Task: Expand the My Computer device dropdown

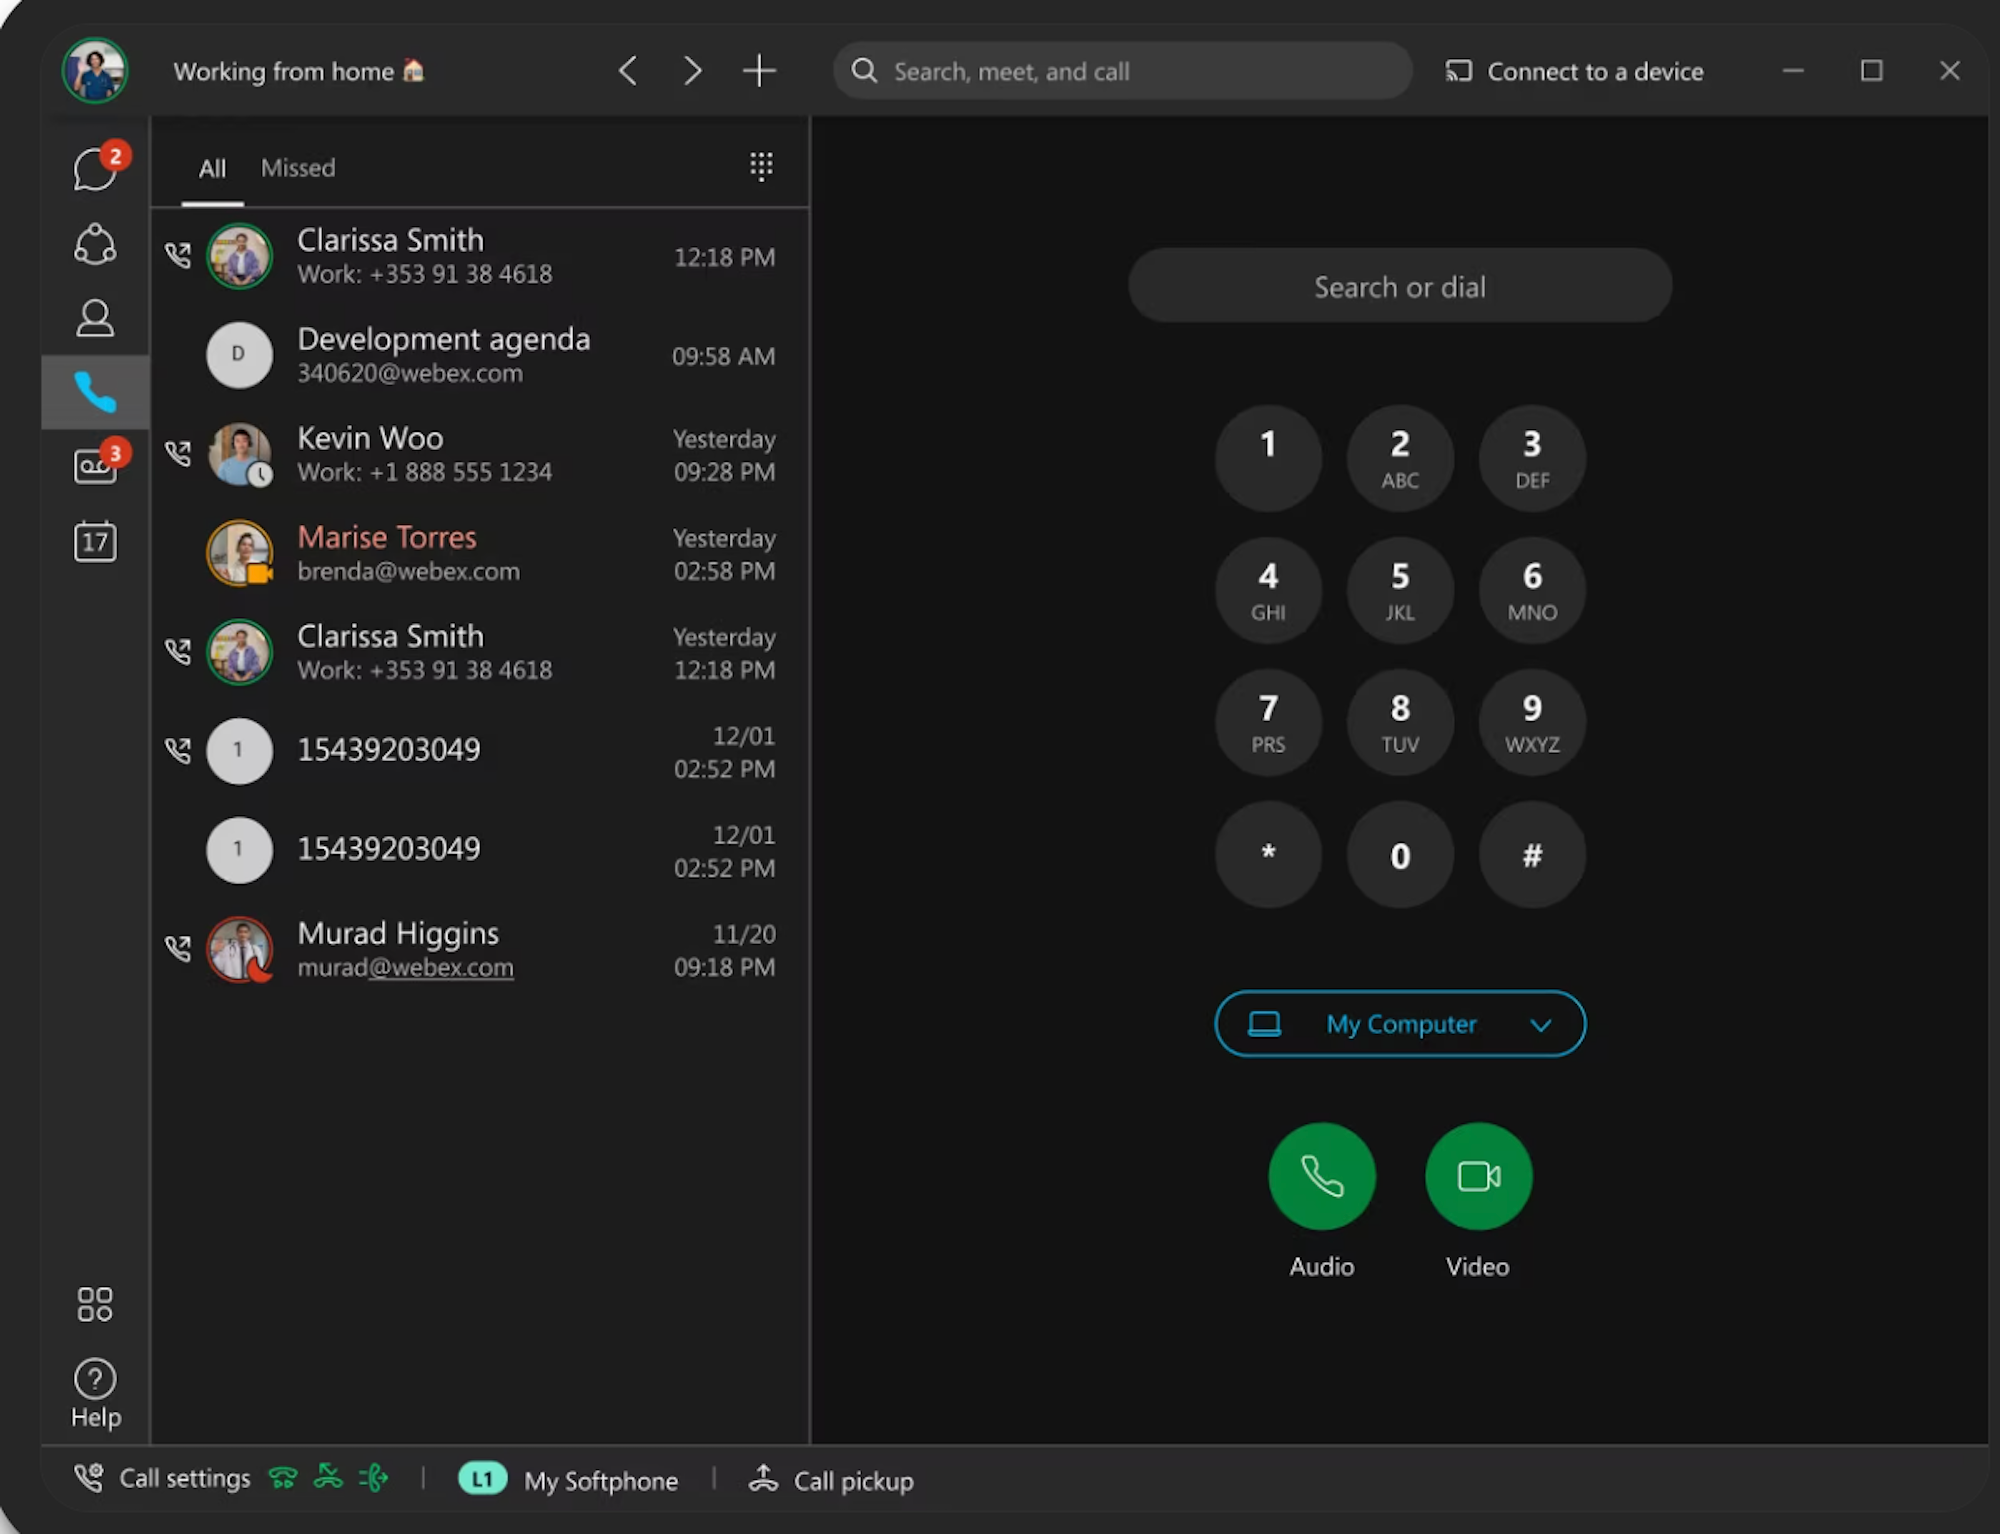Action: click(x=1539, y=1023)
